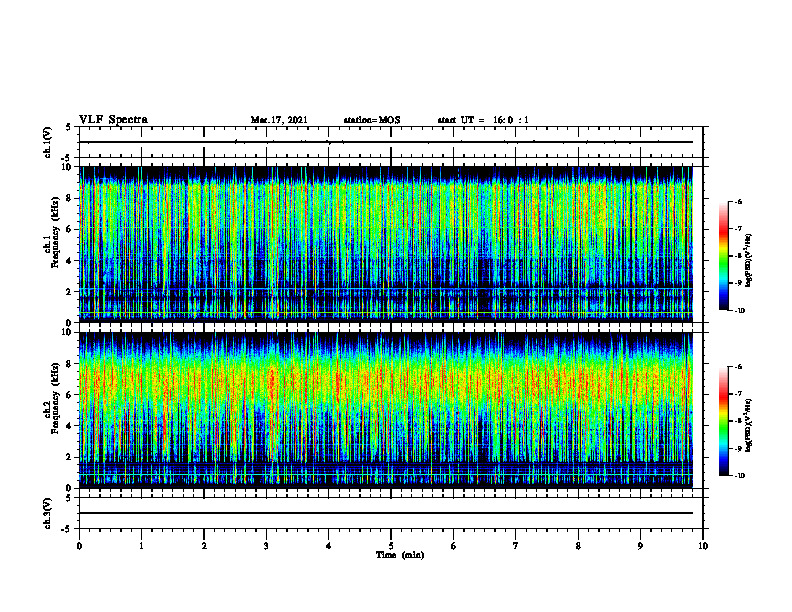Click the ch.2 color bar PSD units label
This screenshot has width=792, height=612.
pyautogui.click(x=749, y=425)
